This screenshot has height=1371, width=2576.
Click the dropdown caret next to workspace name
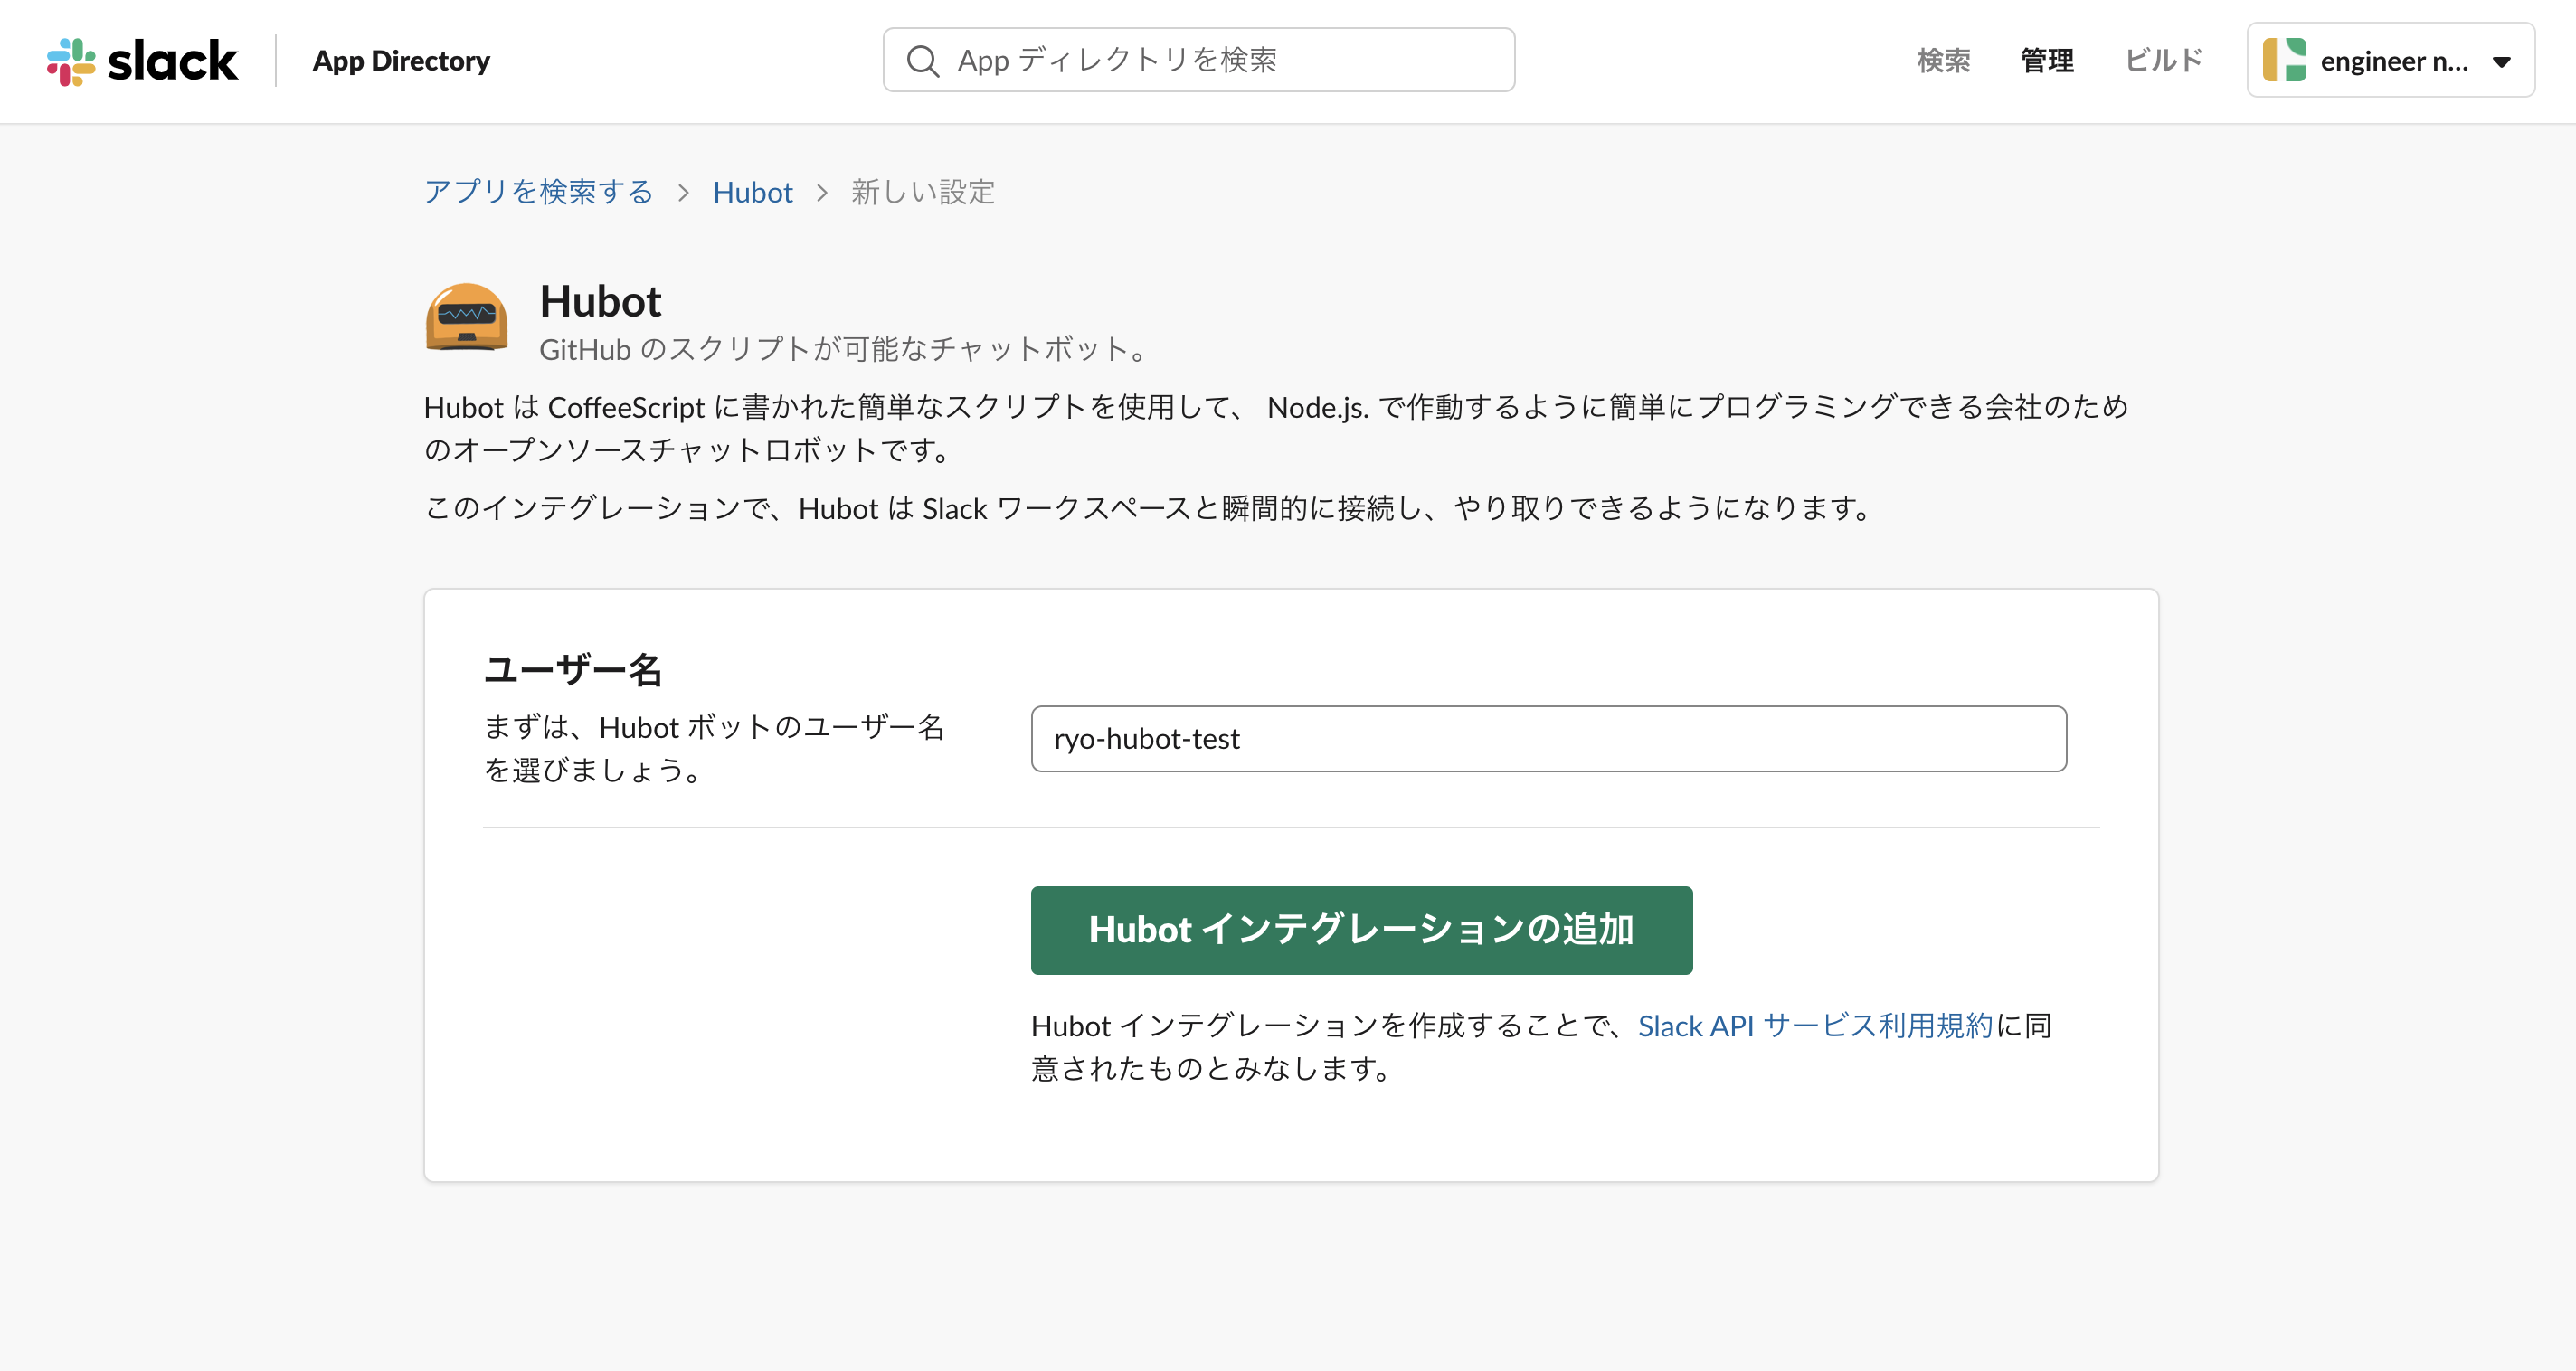2503,61
